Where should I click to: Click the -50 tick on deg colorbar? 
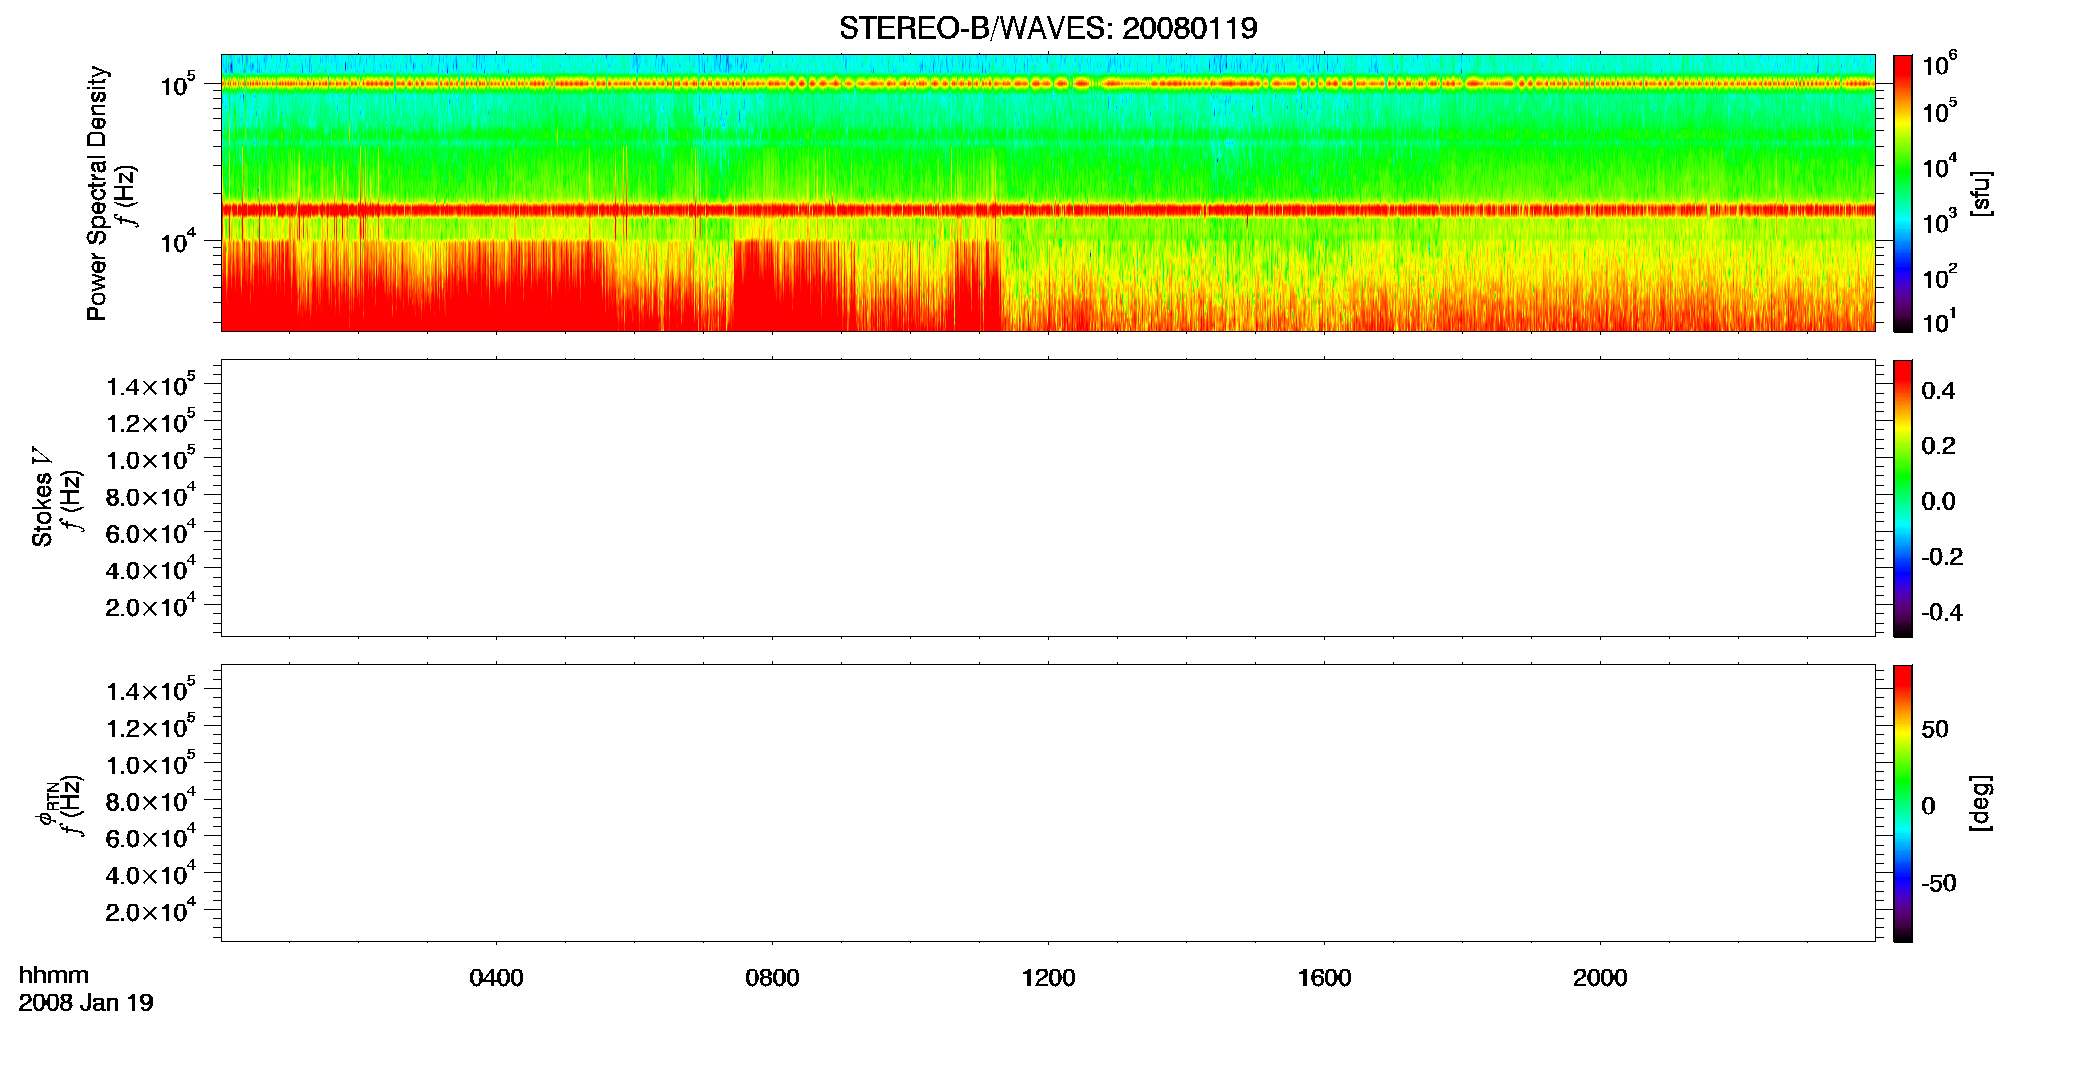(x=1939, y=884)
